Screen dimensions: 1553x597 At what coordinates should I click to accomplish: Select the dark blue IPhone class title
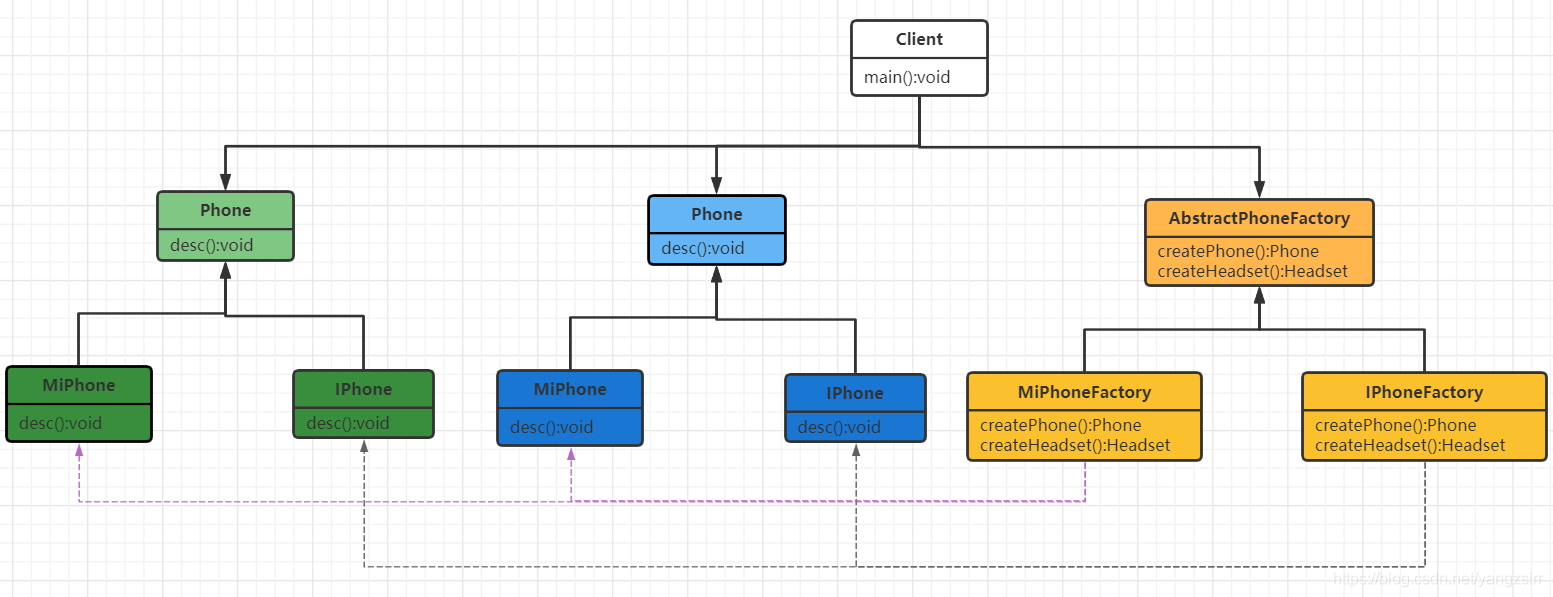(x=855, y=393)
